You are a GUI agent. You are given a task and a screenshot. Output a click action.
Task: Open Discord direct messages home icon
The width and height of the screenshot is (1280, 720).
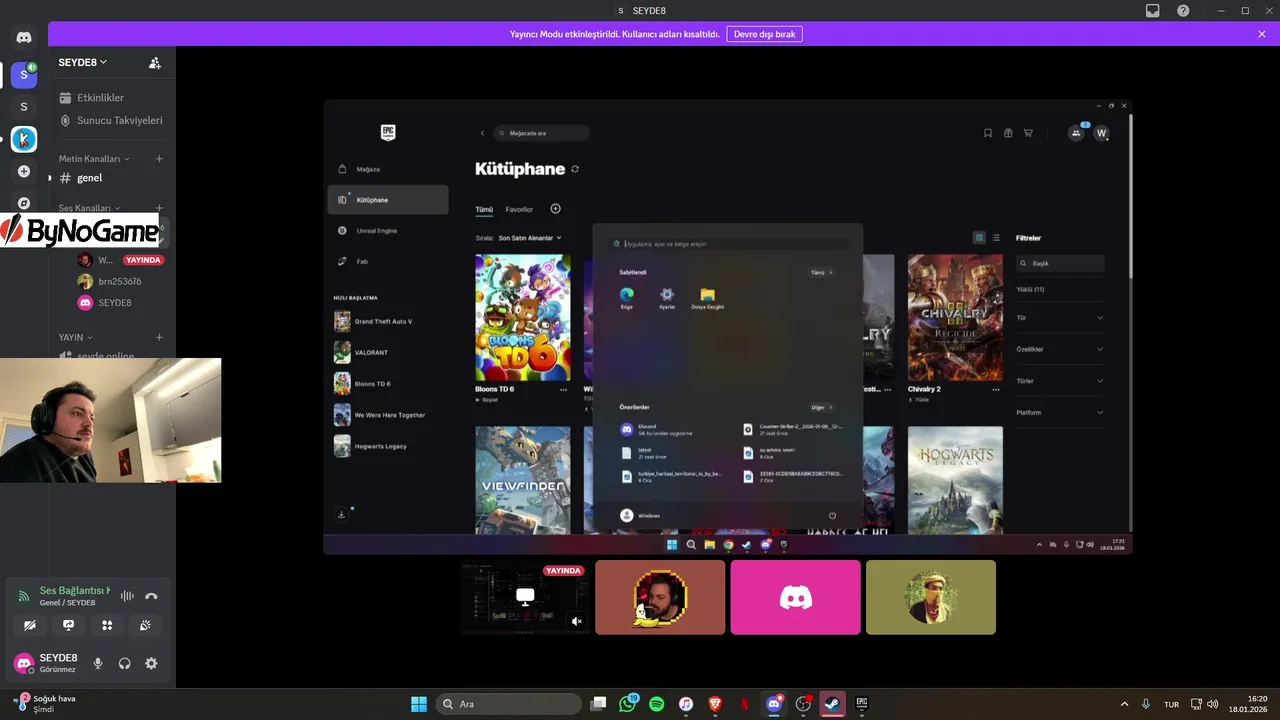[24, 37]
